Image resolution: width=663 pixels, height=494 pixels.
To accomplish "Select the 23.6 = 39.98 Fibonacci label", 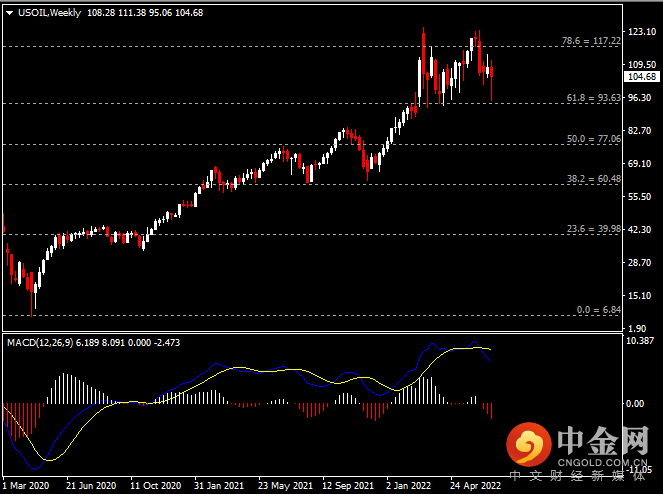I will pyautogui.click(x=594, y=229).
